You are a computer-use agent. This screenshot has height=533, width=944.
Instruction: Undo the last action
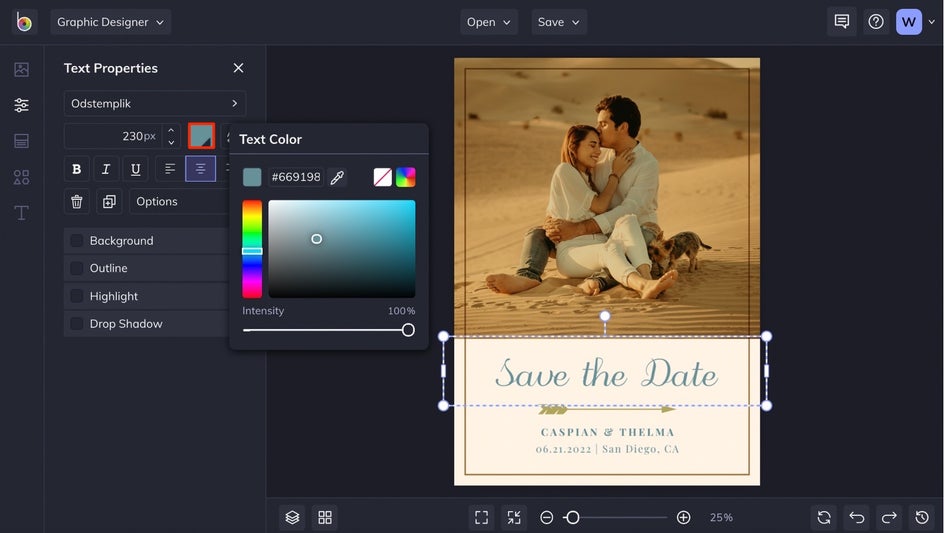857,517
